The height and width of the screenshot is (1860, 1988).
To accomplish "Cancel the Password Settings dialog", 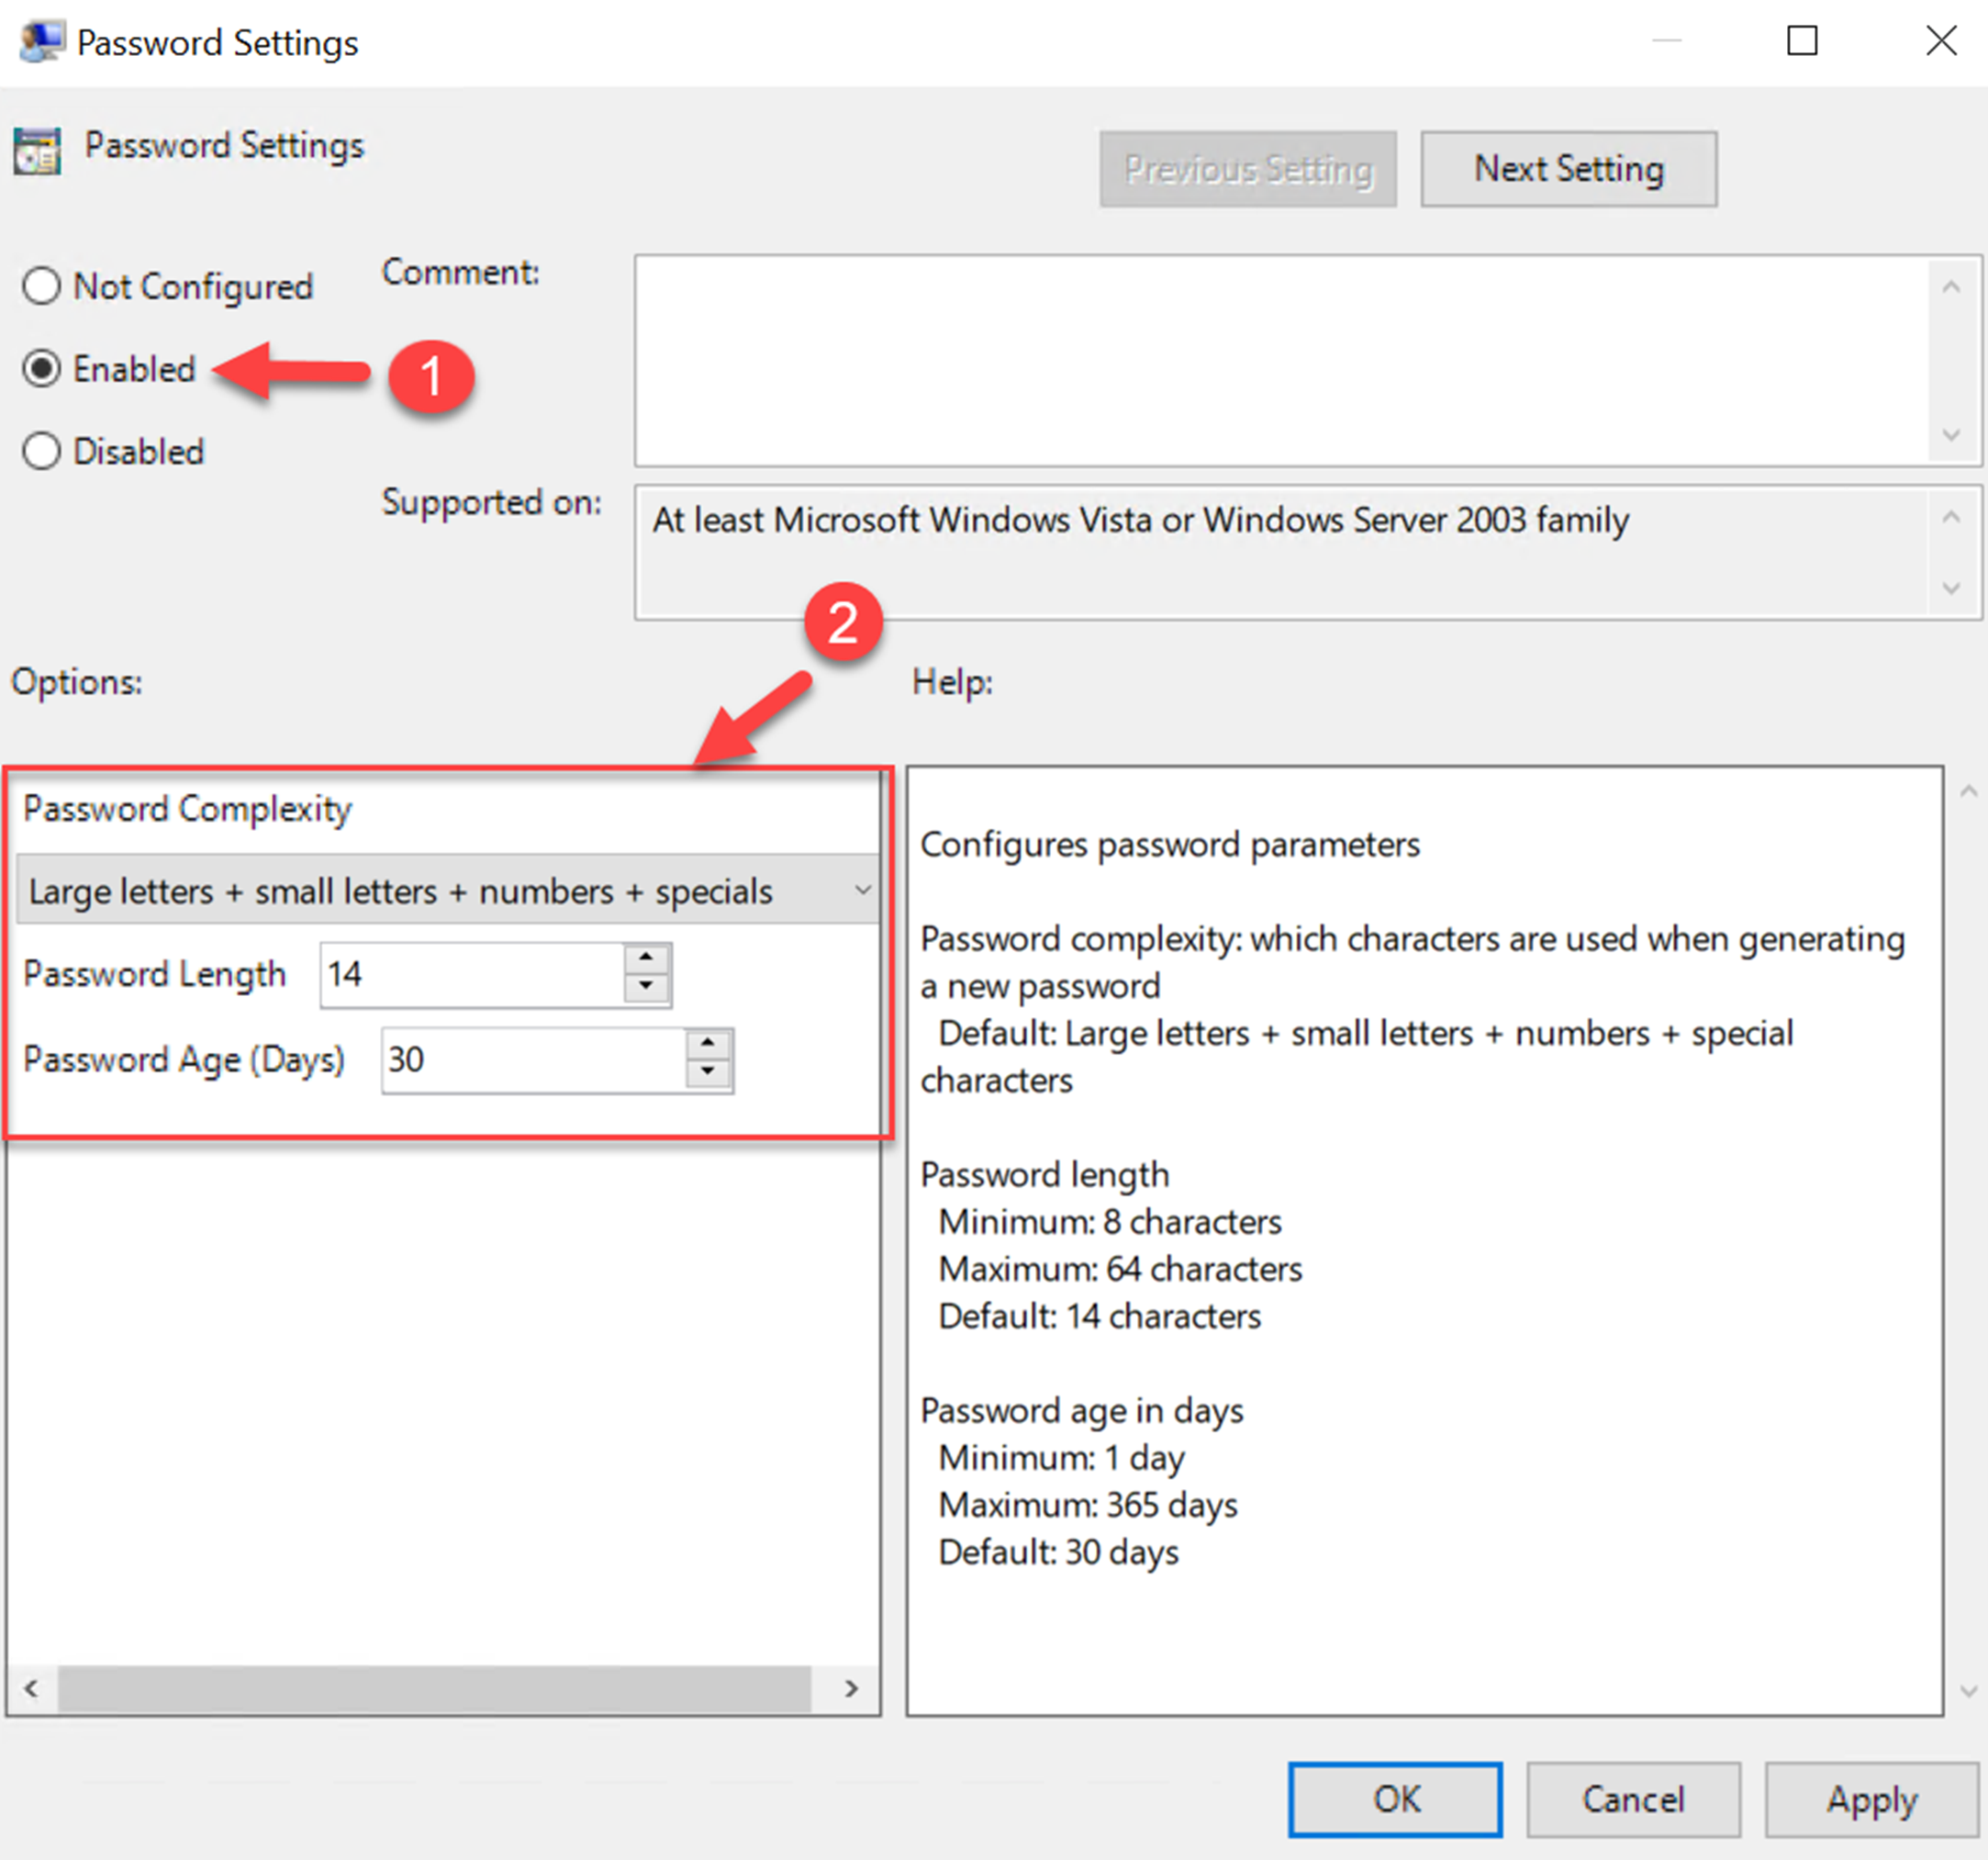I will click(1632, 1800).
